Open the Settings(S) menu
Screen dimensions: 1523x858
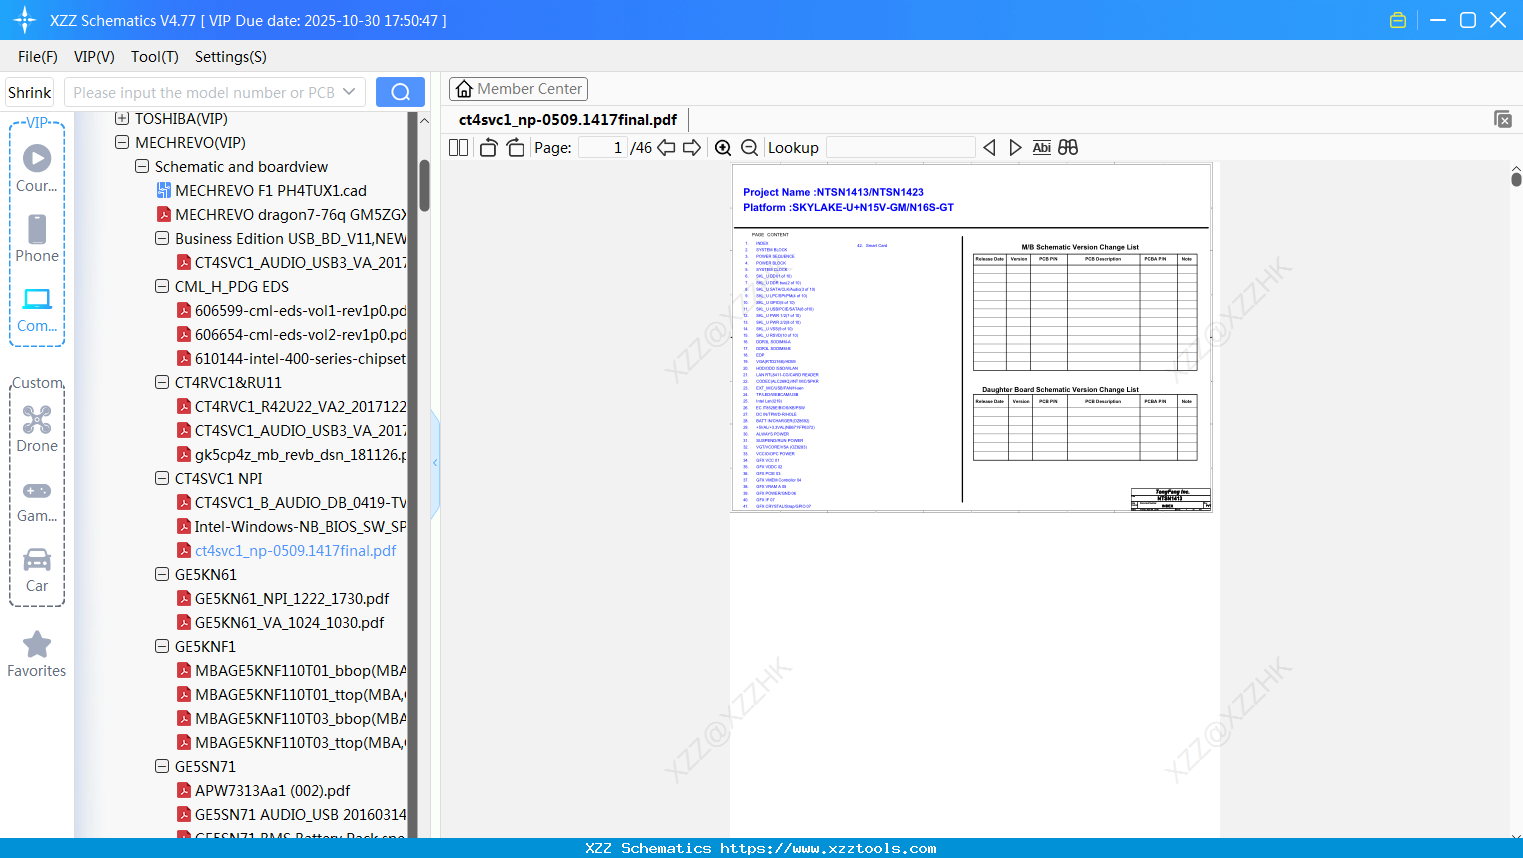231,56
